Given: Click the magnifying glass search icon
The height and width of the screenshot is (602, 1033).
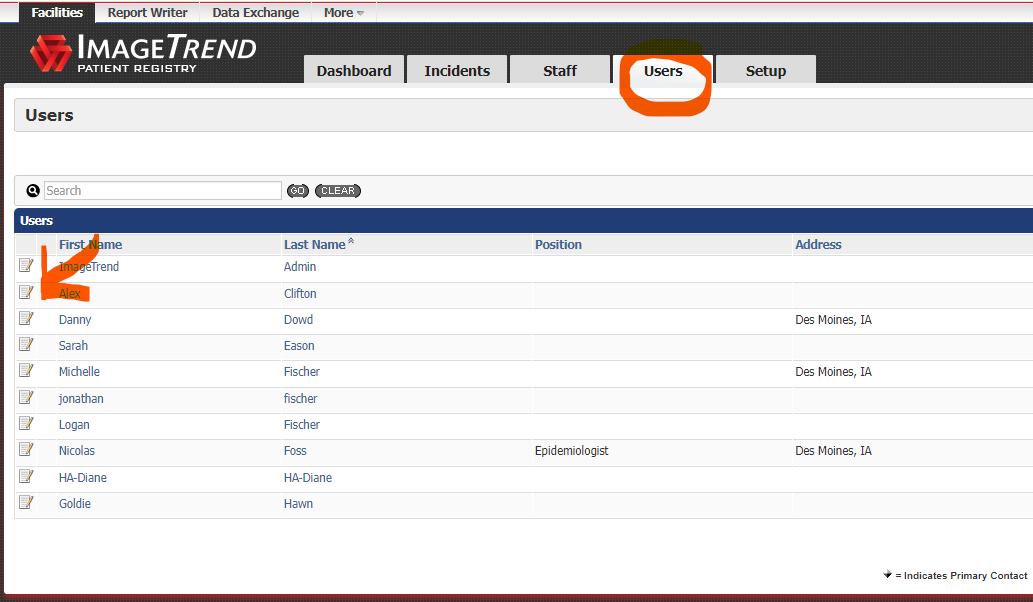Looking at the screenshot, I should [33, 191].
